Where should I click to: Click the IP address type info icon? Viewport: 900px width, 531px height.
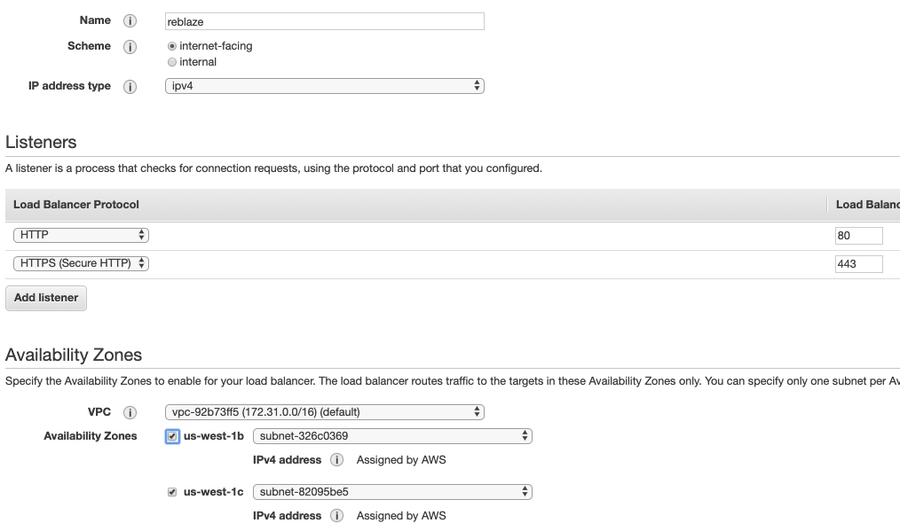tap(130, 87)
